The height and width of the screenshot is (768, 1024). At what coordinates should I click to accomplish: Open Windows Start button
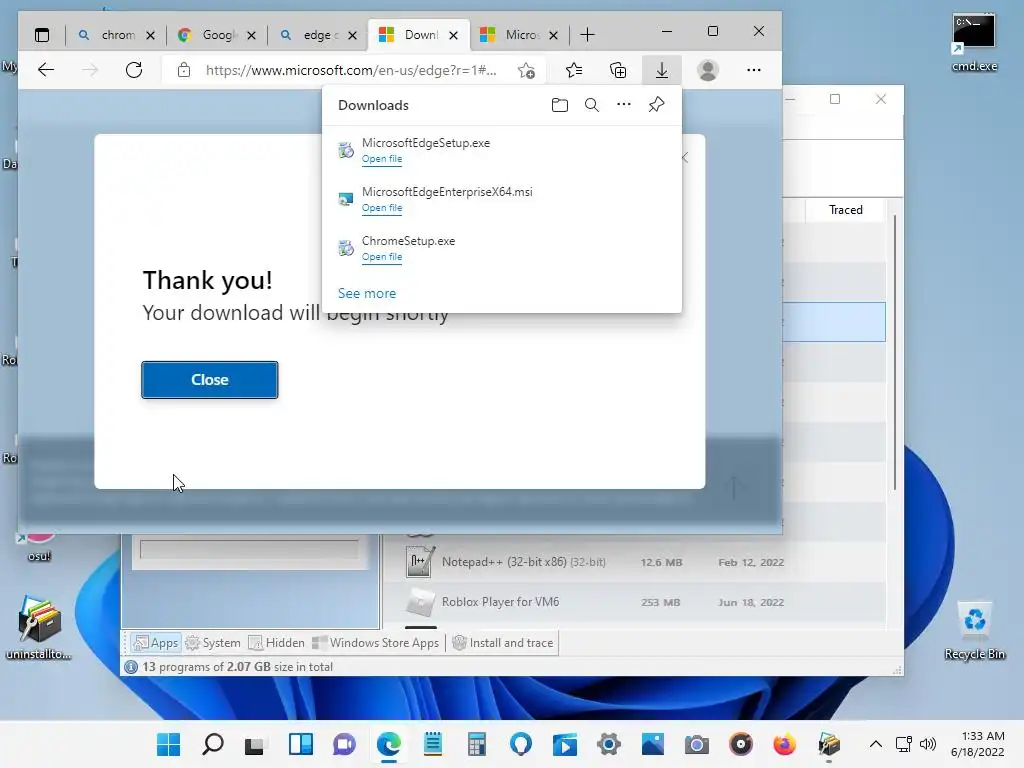(168, 744)
